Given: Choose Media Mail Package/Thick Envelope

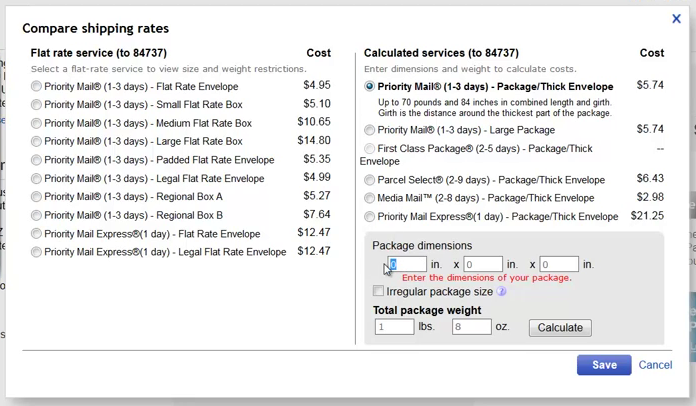Looking at the screenshot, I should [369, 198].
